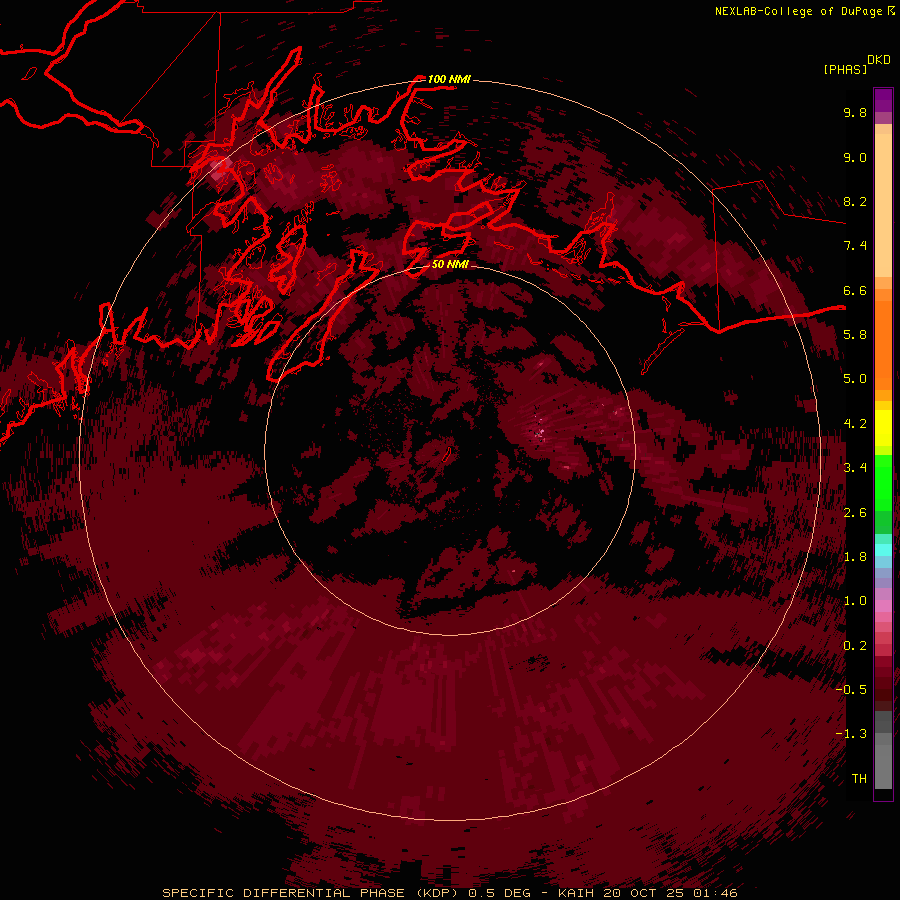Select the 1.0 scale value
The width and height of the screenshot is (900, 900).
pyautogui.click(x=855, y=602)
